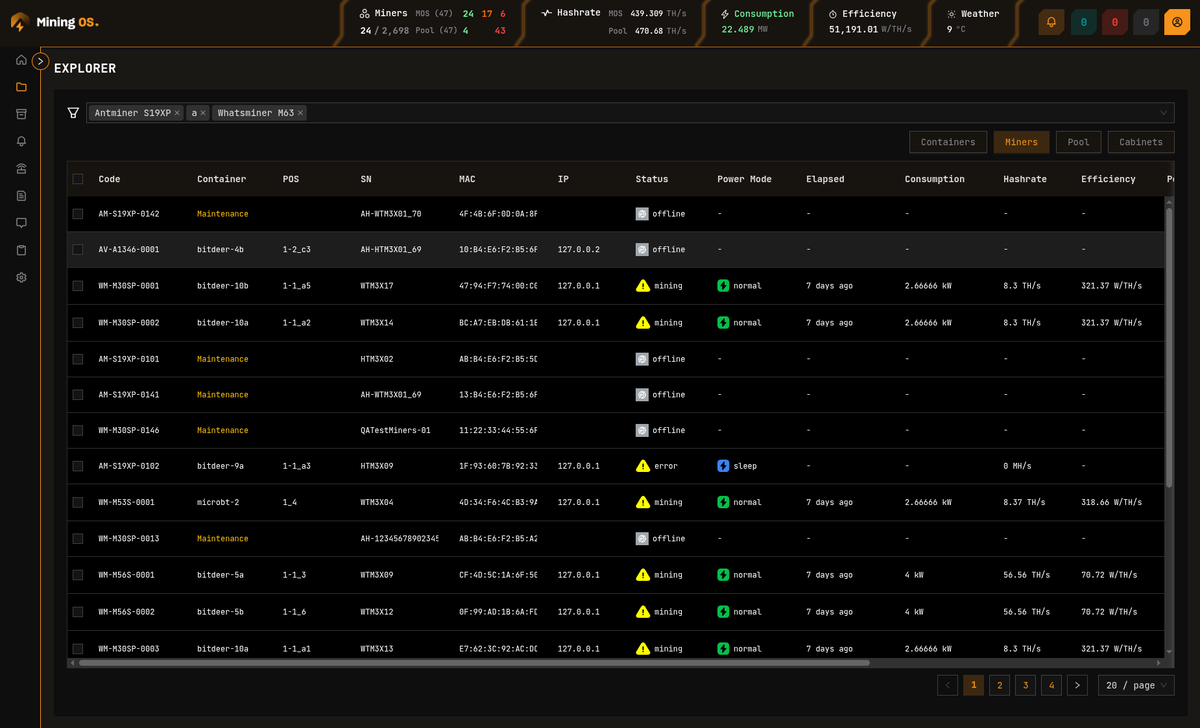Switch to the Cabinets tab
This screenshot has height=728, width=1200.
[x=1141, y=142]
